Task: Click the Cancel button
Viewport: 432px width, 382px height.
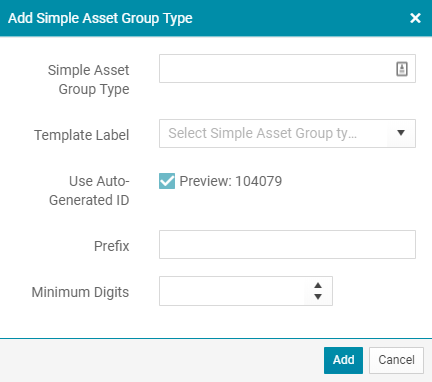Action: coord(396,360)
